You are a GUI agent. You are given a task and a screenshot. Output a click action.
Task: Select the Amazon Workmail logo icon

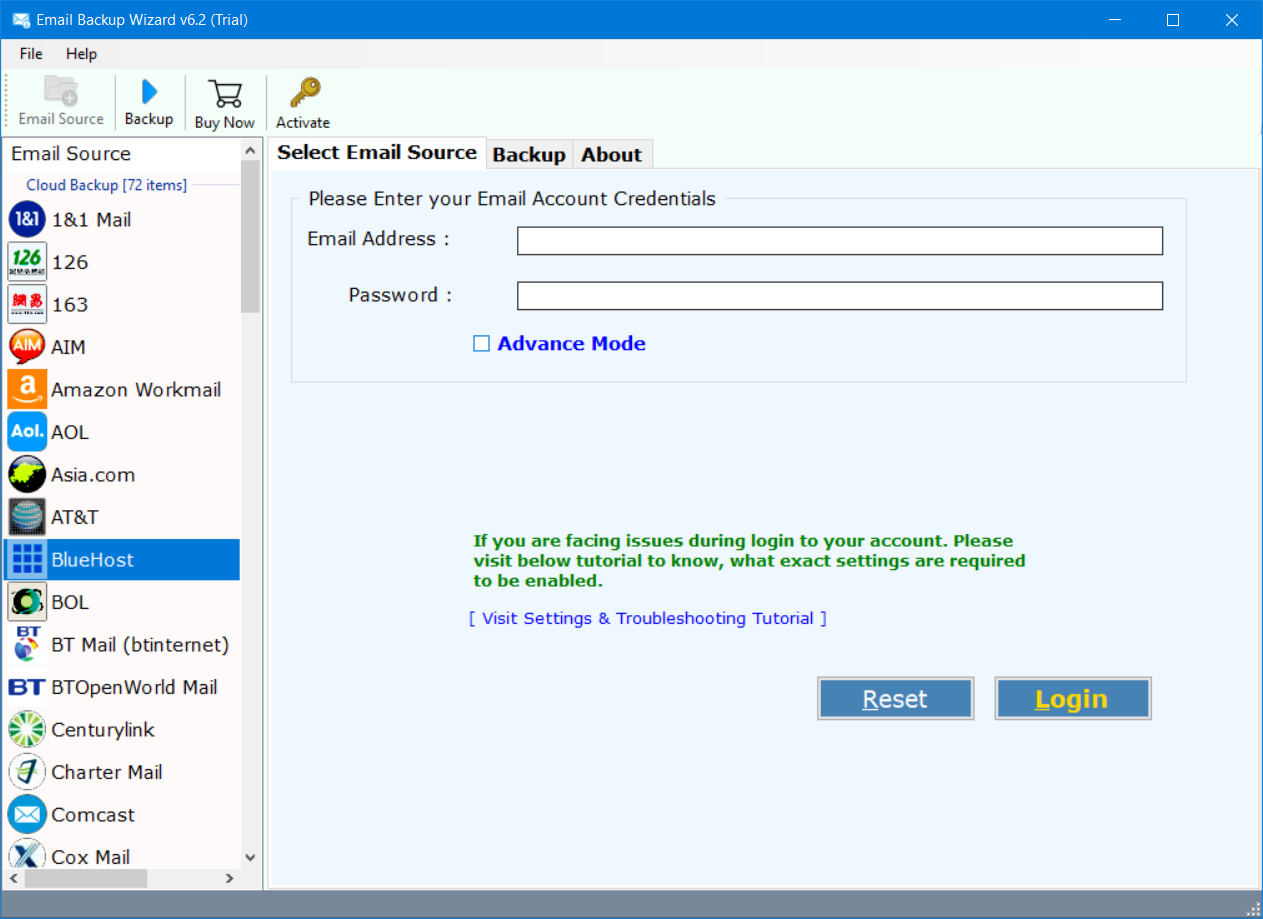(x=27, y=390)
